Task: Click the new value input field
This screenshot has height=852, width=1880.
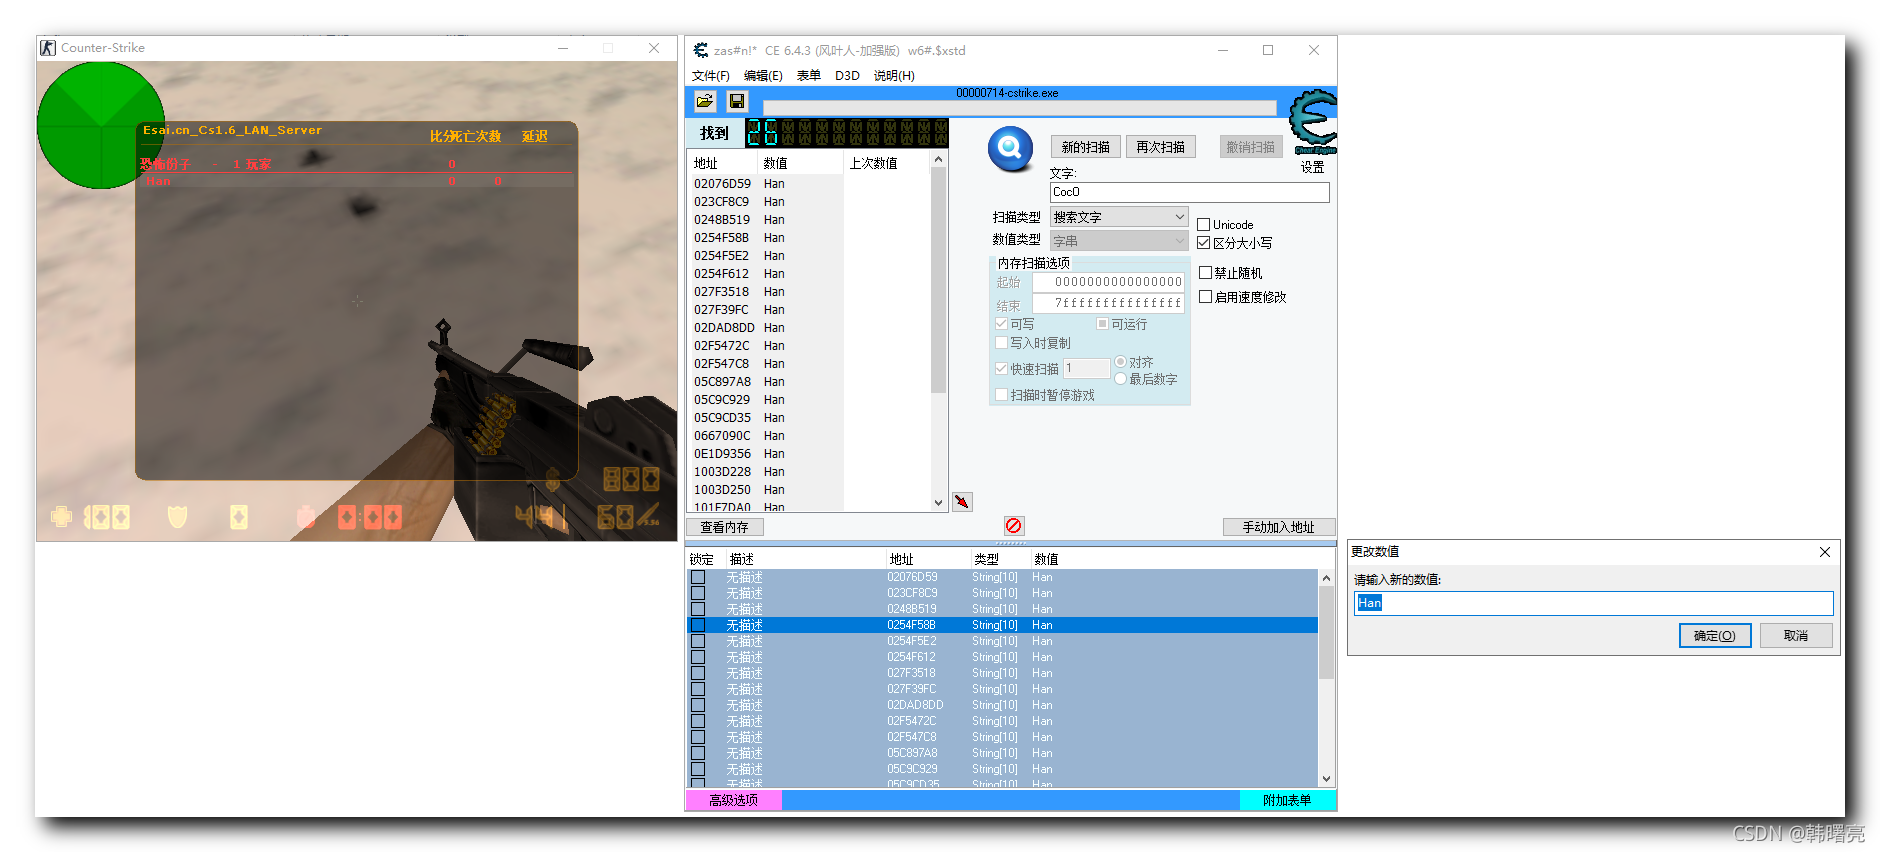Action: (1593, 603)
